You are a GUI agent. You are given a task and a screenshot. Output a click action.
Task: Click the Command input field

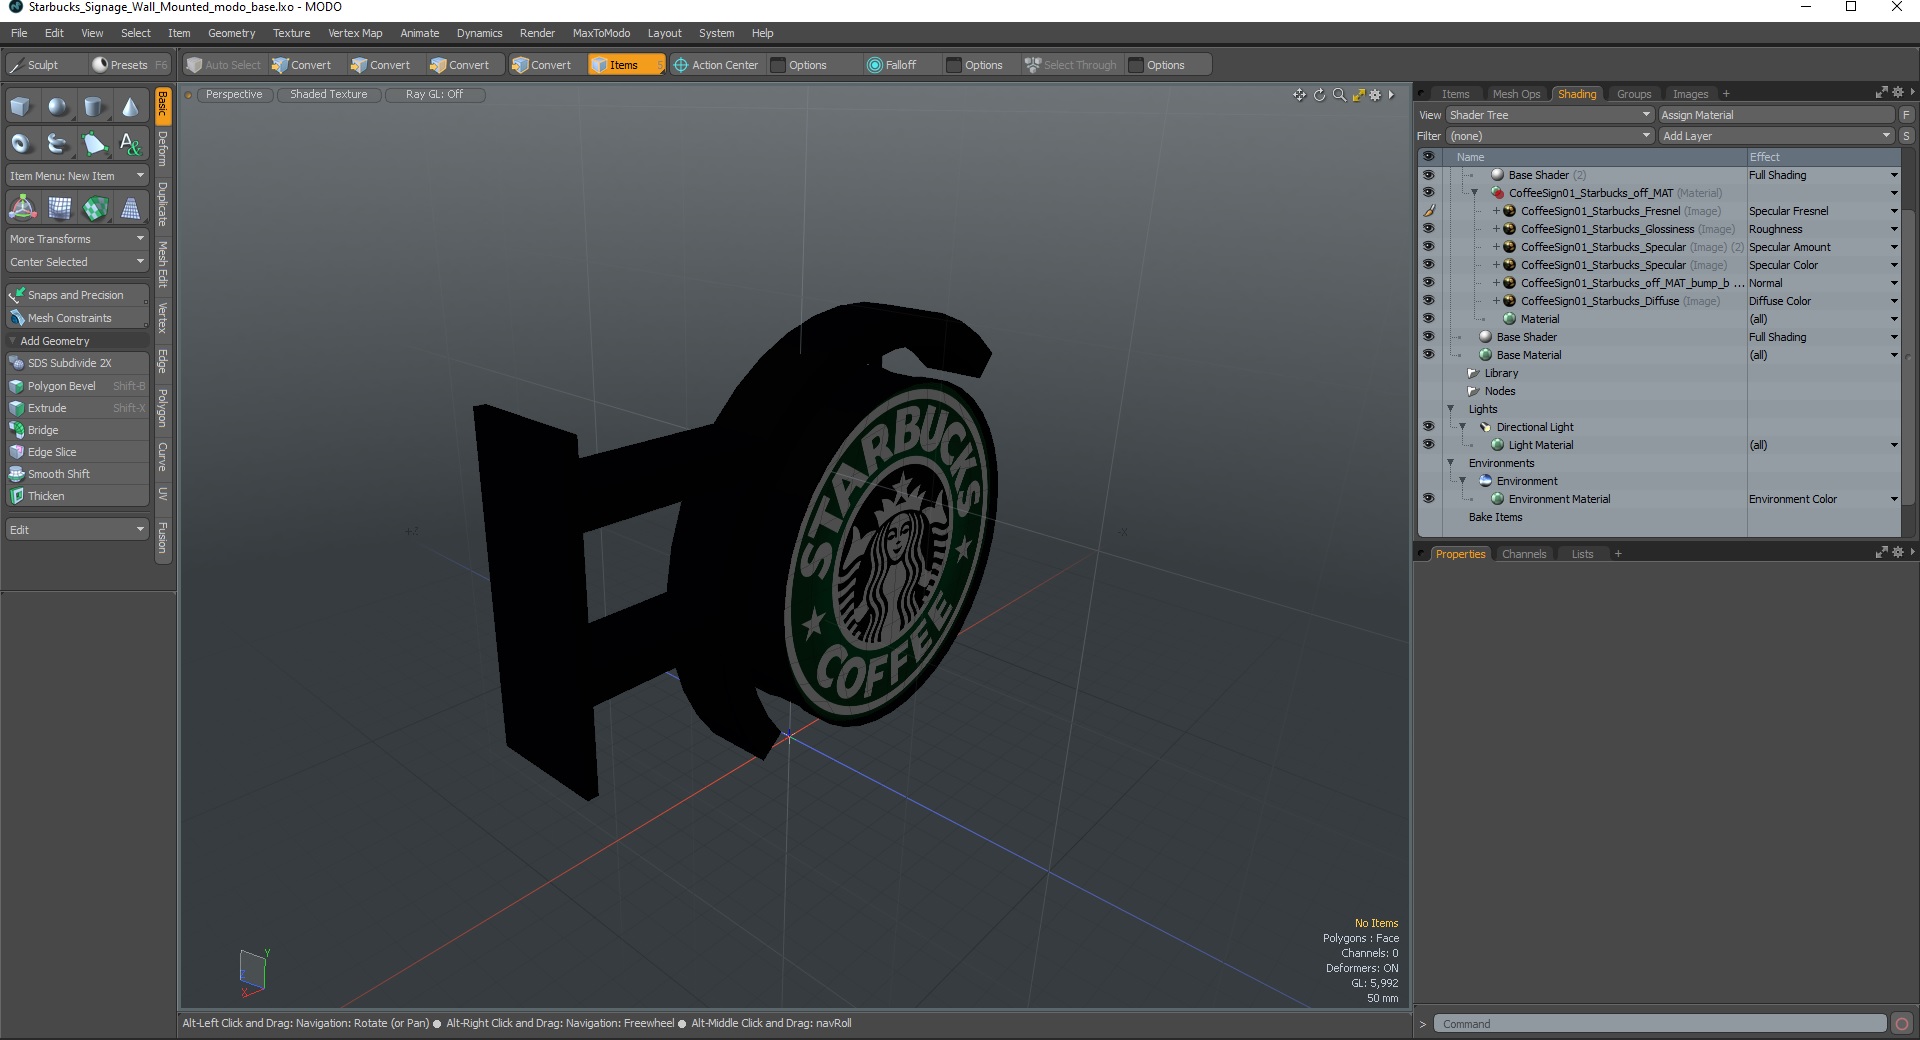coord(1660,1024)
